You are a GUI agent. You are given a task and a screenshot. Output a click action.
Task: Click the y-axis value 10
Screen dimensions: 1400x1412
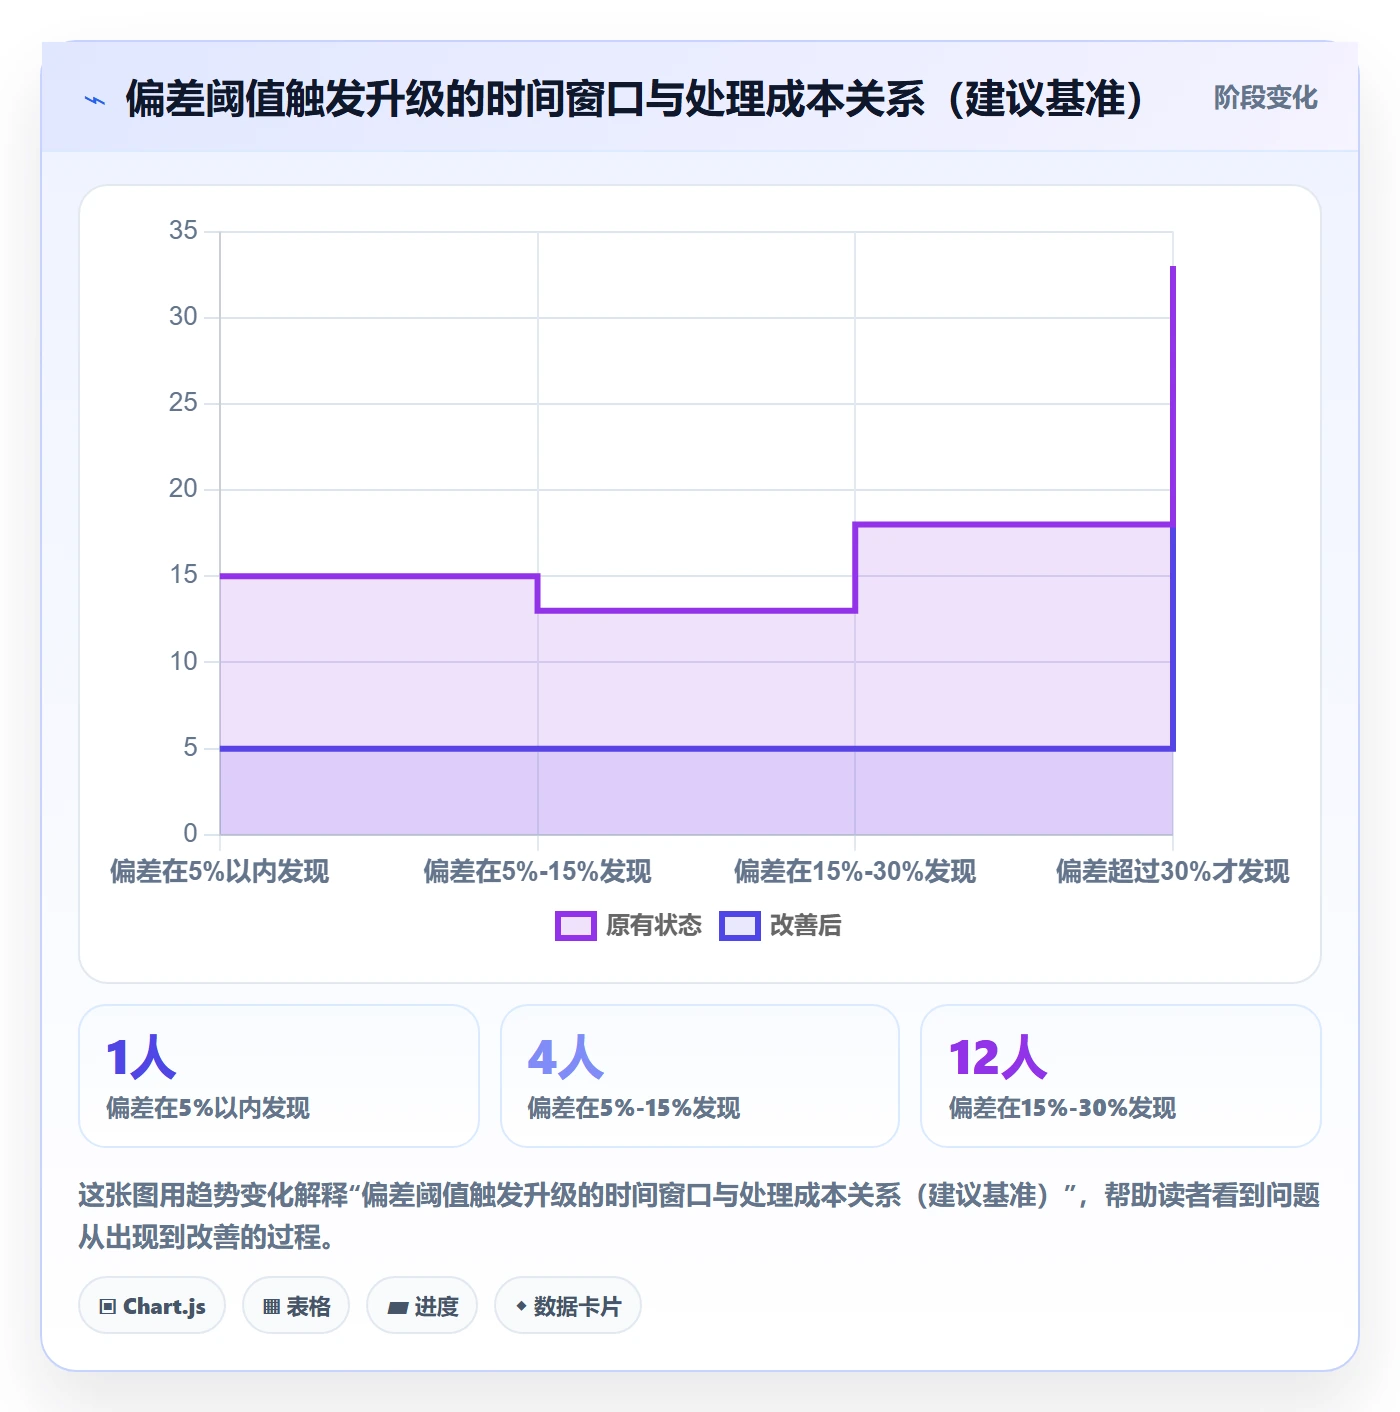pos(184,662)
